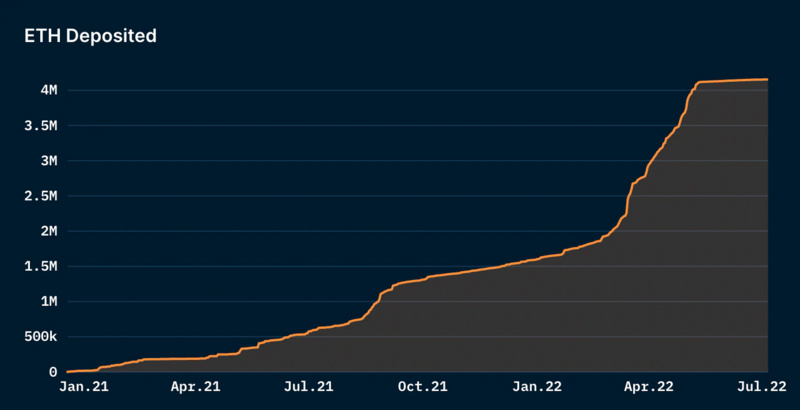Select the 4M y-axis label
The width and height of the screenshot is (800, 410).
(49, 90)
